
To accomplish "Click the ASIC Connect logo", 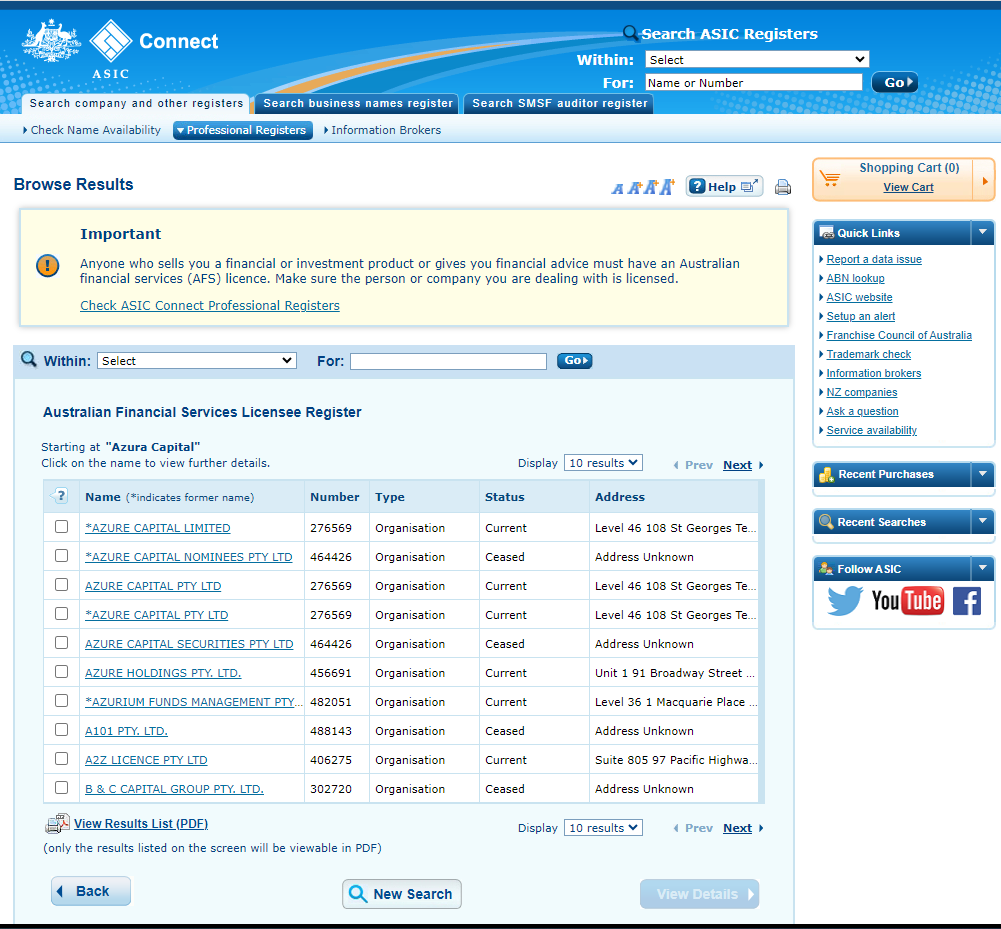I will (120, 49).
